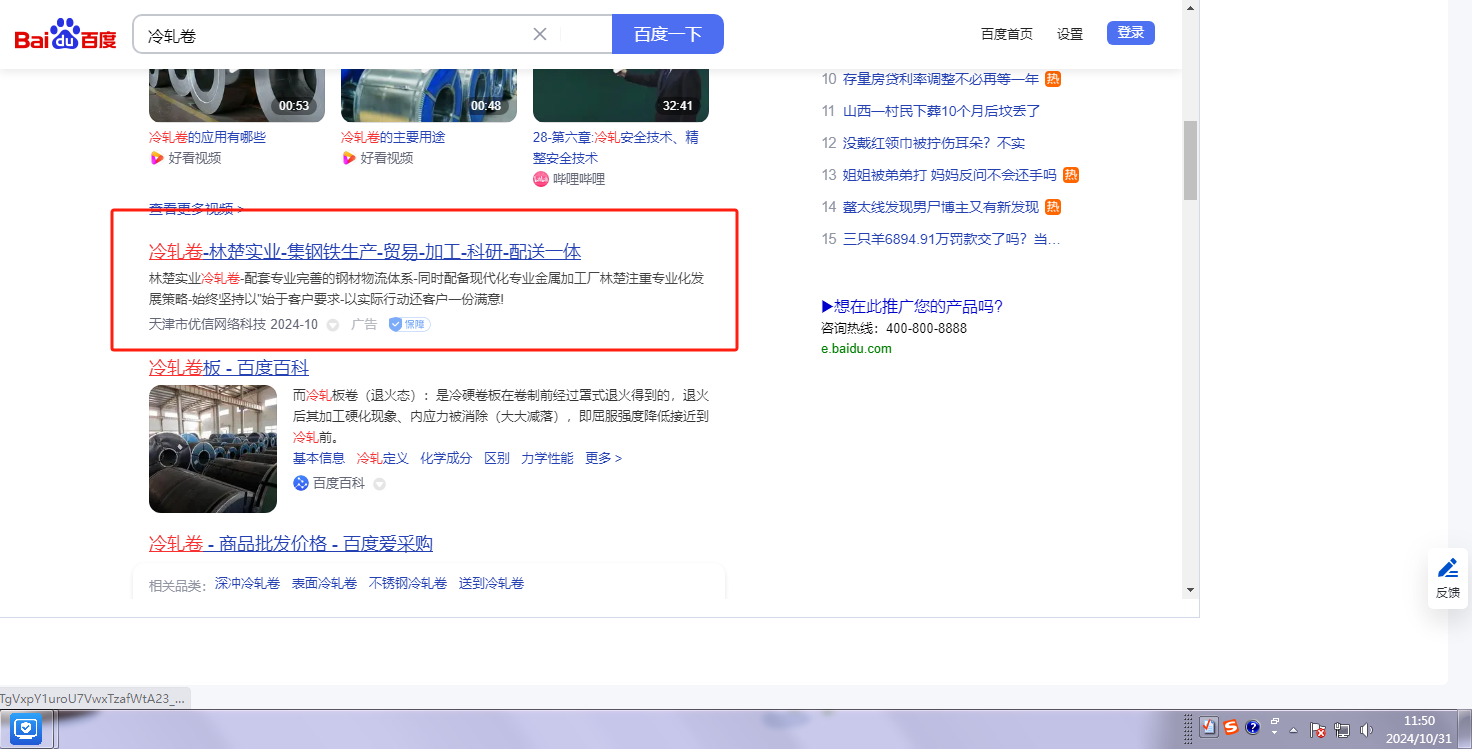The image size is (1472, 749).
Task: Click the scrollbar up arrow
Action: (x=1190, y=8)
